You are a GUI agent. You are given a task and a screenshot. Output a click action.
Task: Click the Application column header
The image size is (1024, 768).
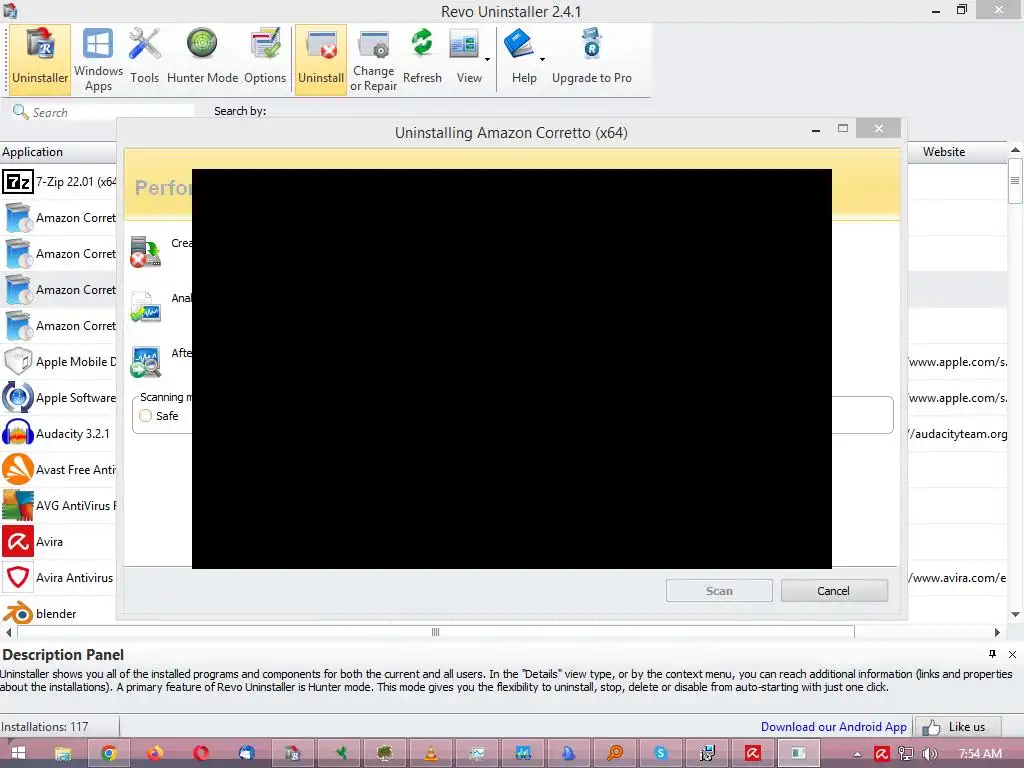58,152
